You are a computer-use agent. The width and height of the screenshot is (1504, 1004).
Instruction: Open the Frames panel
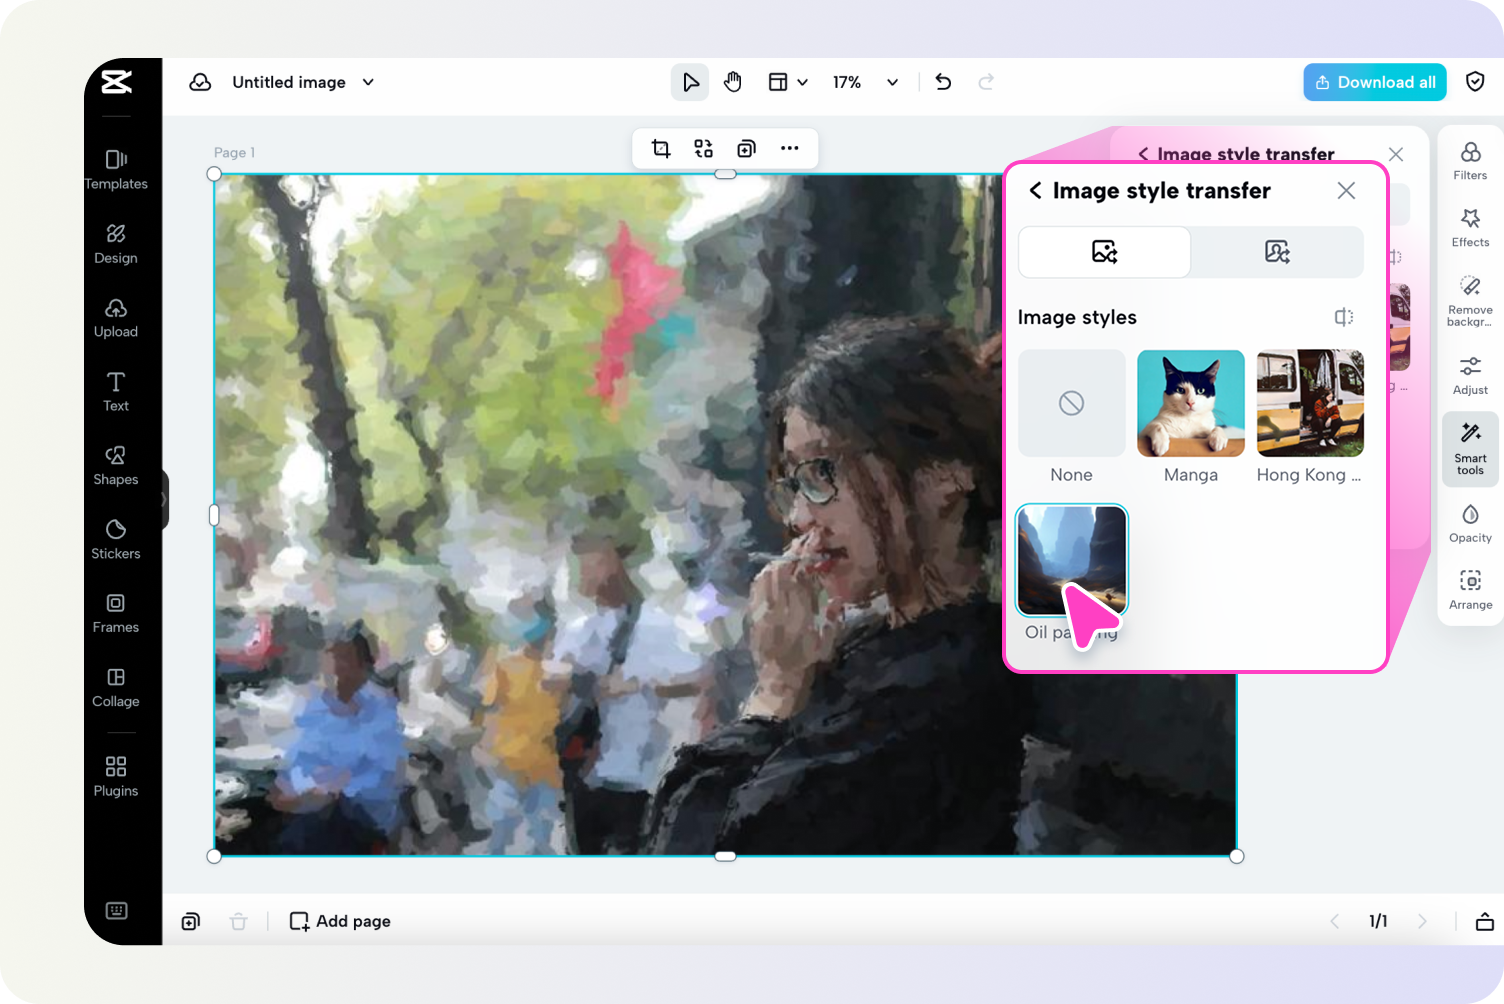point(115,612)
